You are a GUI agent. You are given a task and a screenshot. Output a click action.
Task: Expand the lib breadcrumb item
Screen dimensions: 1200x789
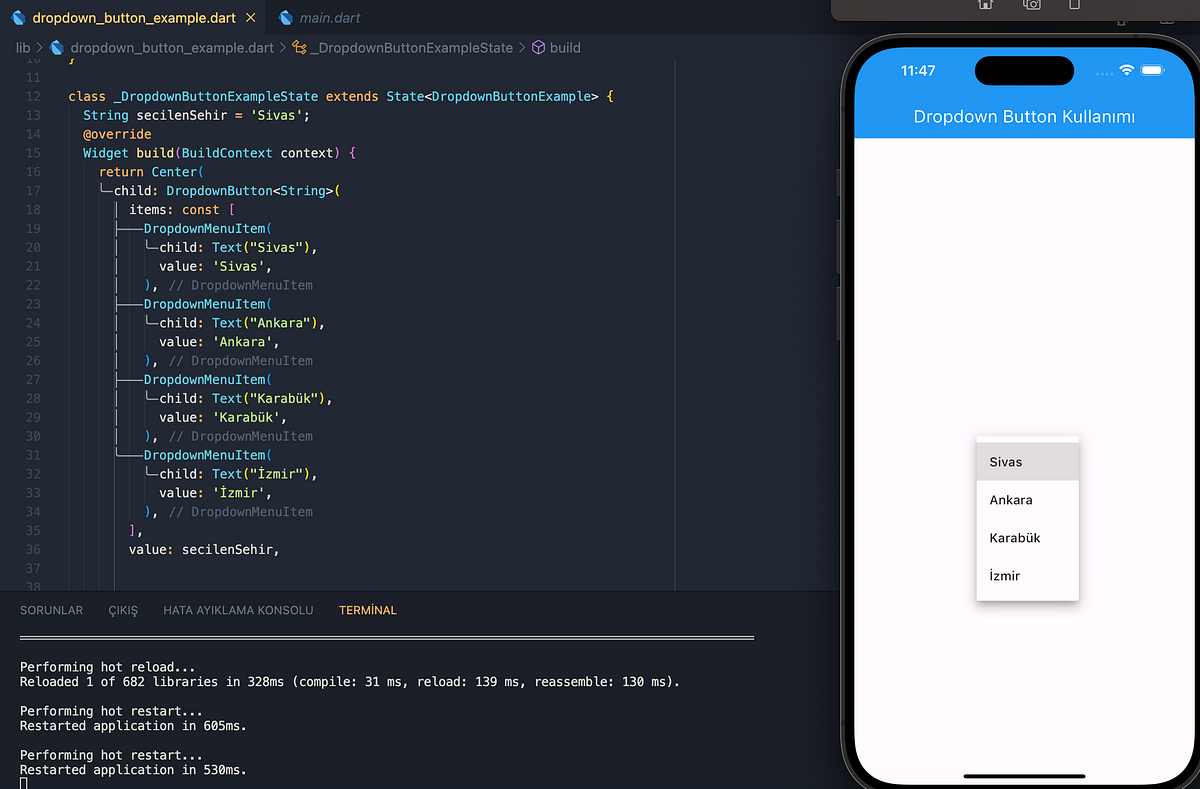22,47
